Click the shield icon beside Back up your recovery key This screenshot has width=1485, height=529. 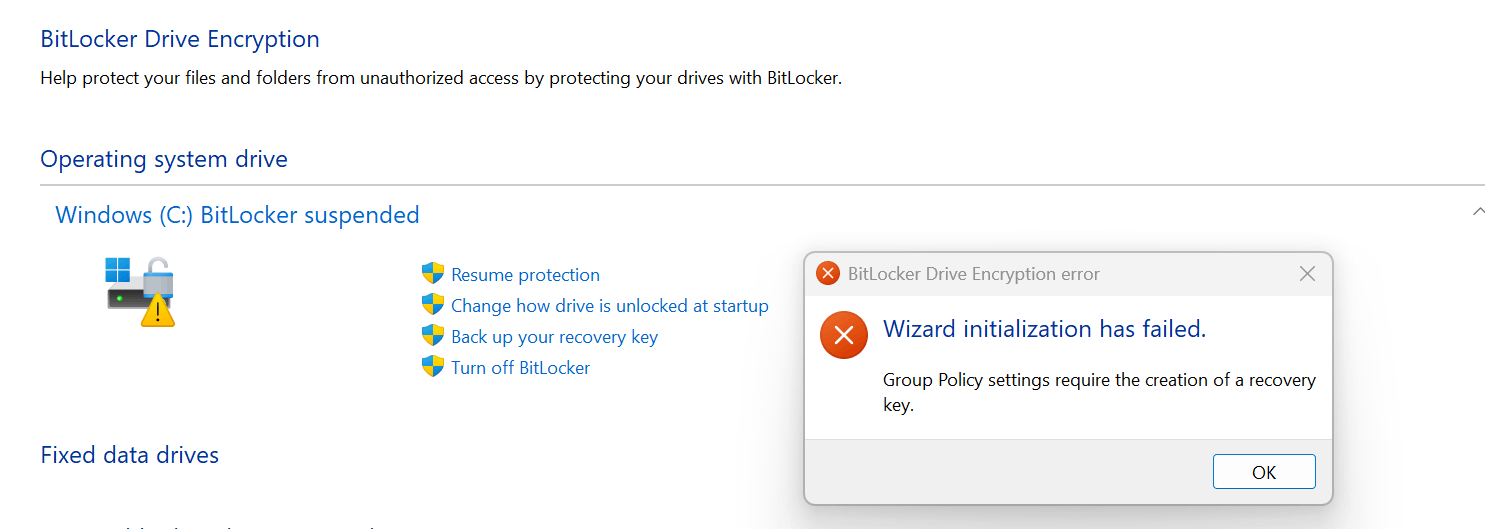[432, 336]
